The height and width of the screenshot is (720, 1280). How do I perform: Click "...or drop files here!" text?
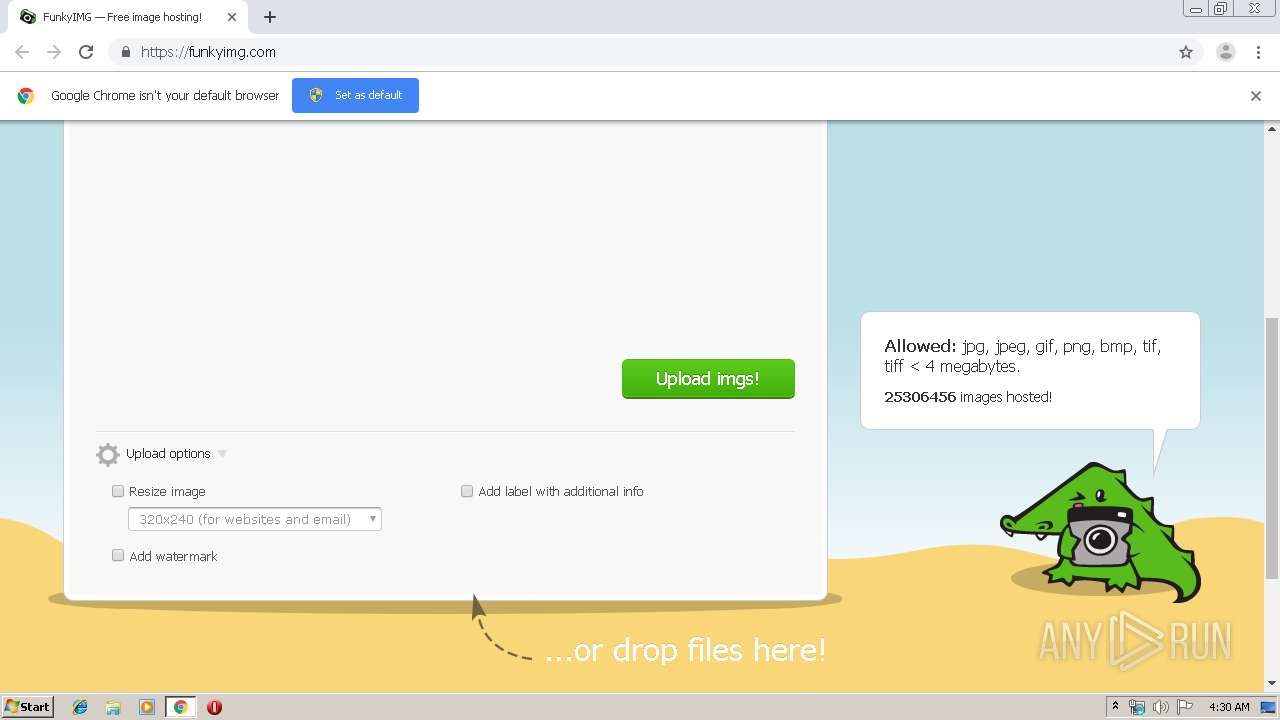[685, 651]
